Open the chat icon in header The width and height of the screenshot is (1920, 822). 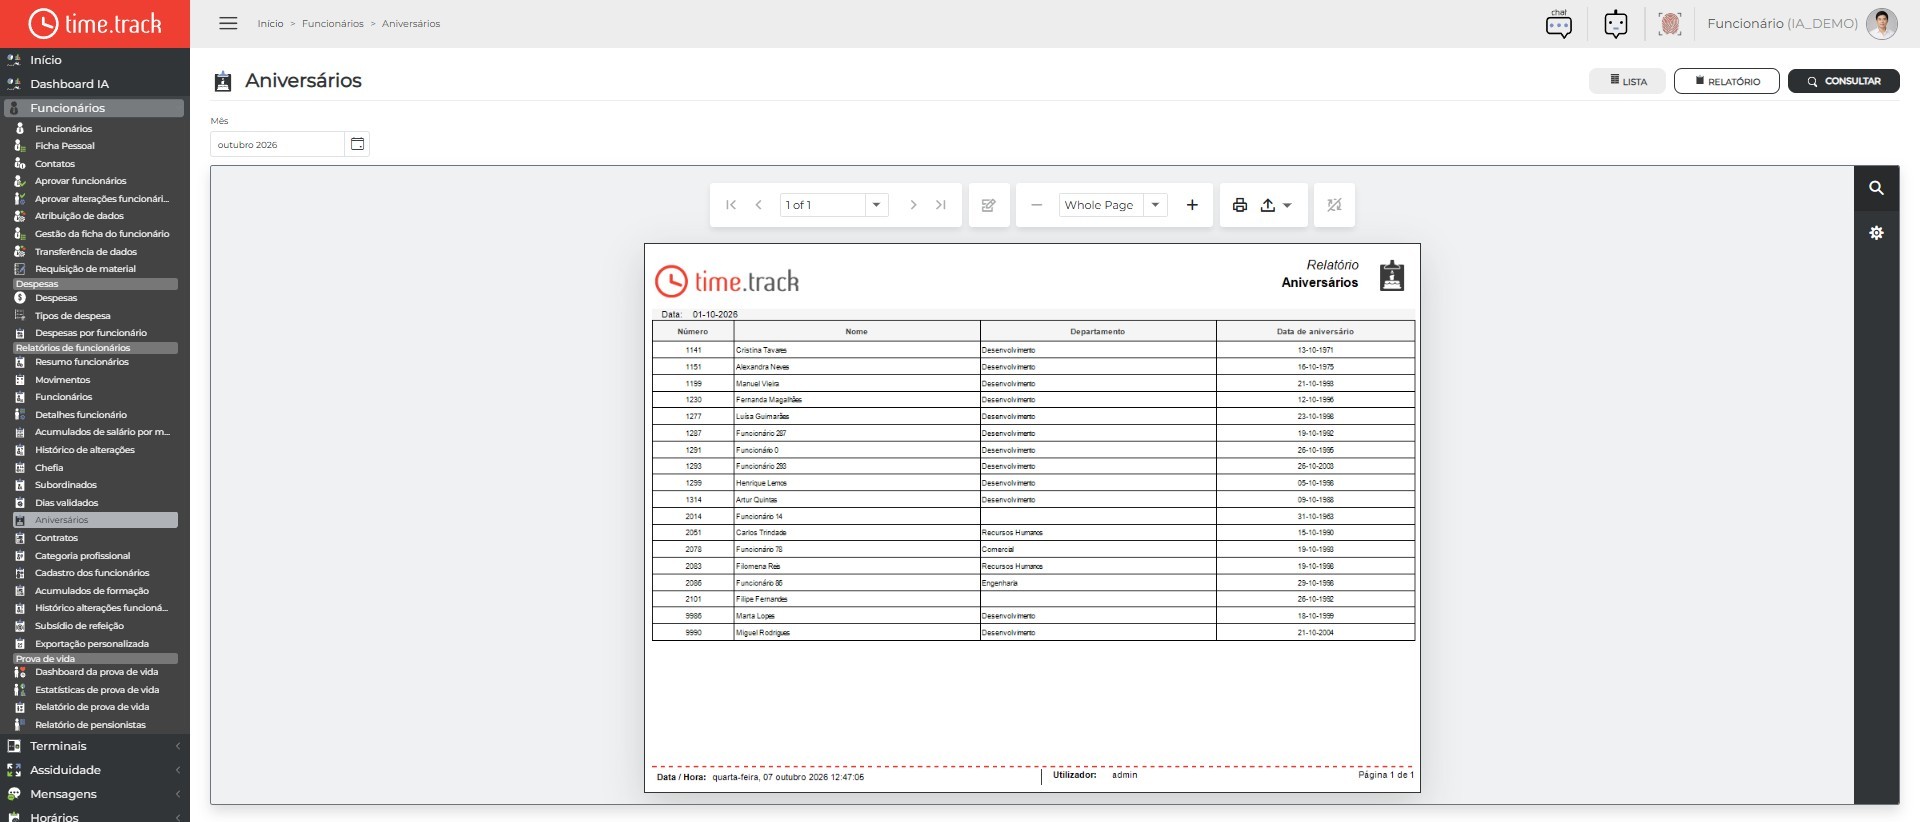1558,24
